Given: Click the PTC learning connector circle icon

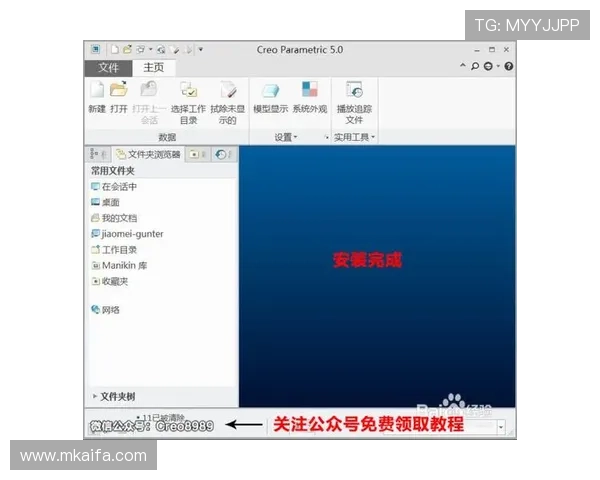Looking at the screenshot, I should [488, 66].
